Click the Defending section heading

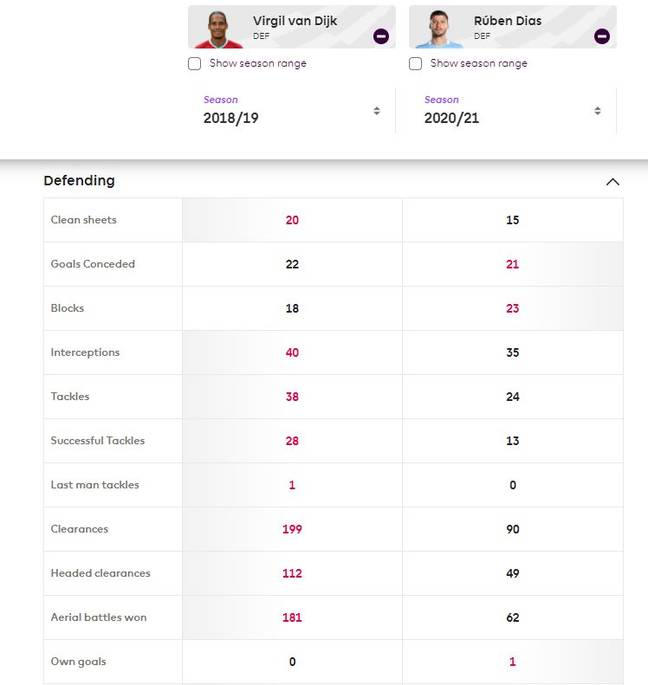tap(79, 181)
